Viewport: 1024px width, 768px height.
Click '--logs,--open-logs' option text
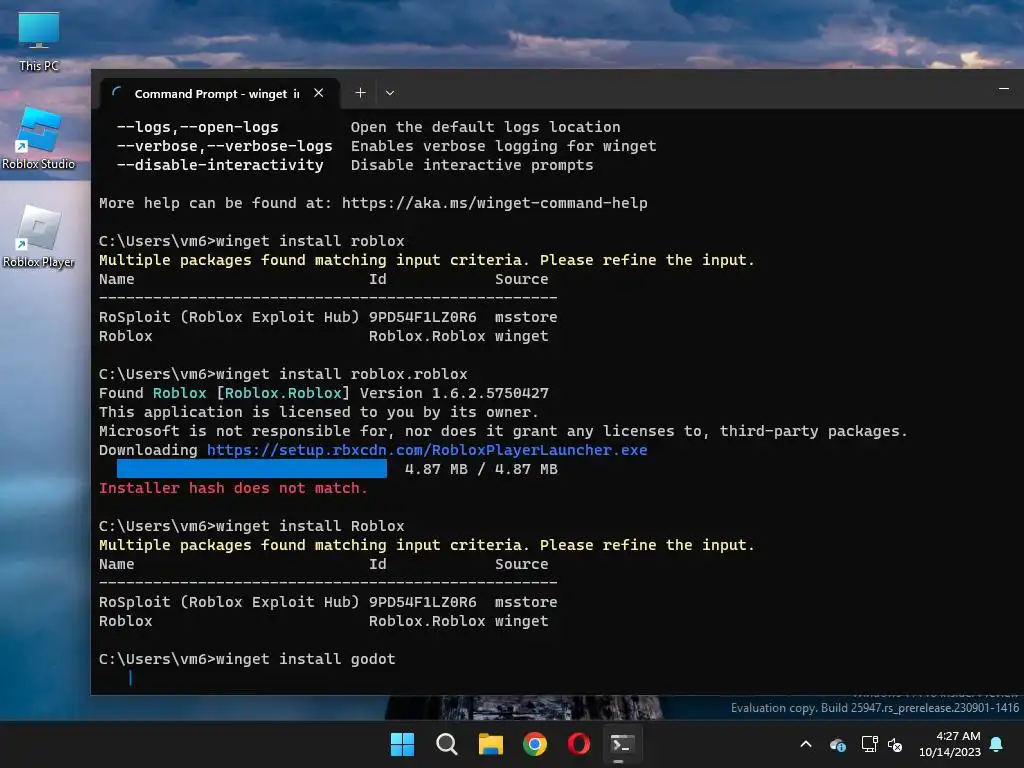tap(197, 127)
